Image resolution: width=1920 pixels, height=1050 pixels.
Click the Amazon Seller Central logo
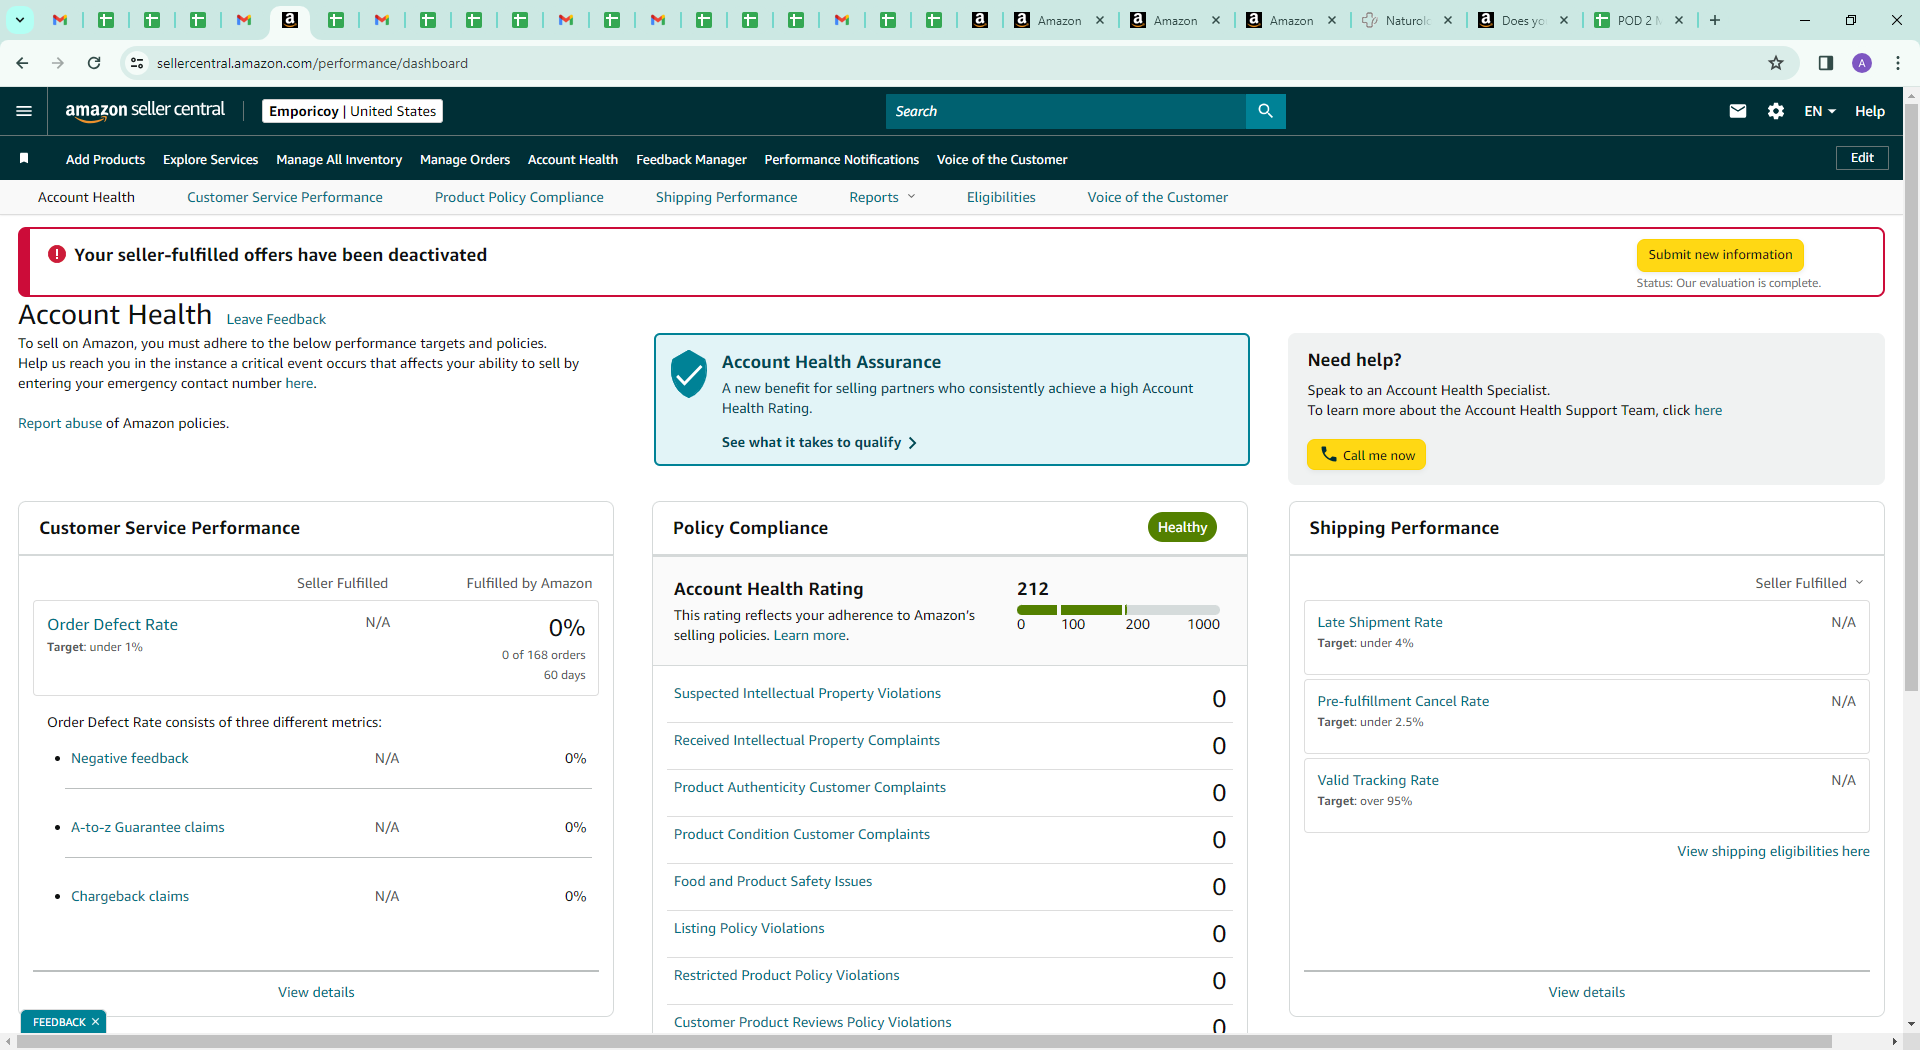(x=145, y=111)
